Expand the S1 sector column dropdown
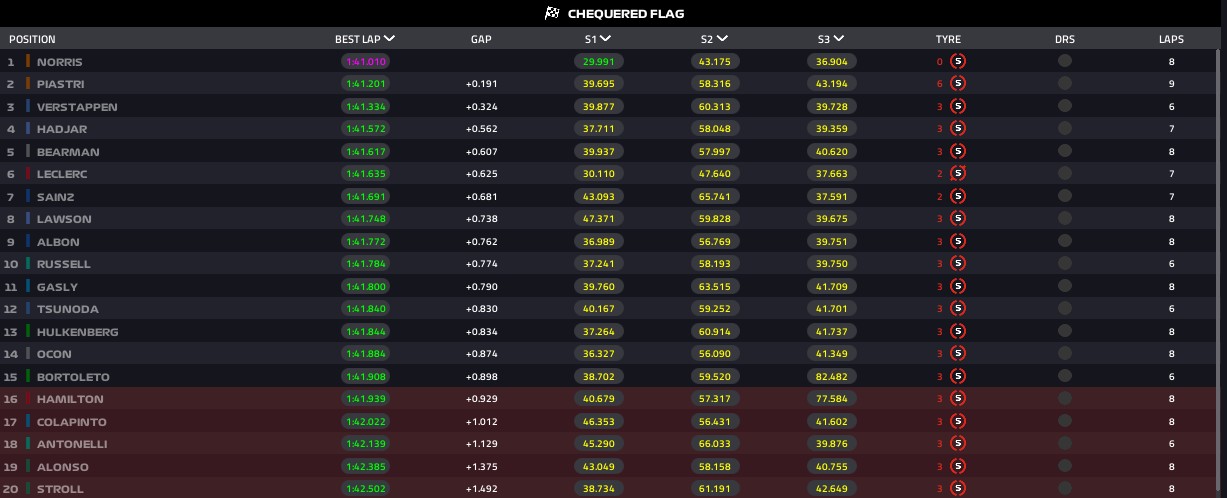Viewport: 1227px width, 498px height. point(606,39)
